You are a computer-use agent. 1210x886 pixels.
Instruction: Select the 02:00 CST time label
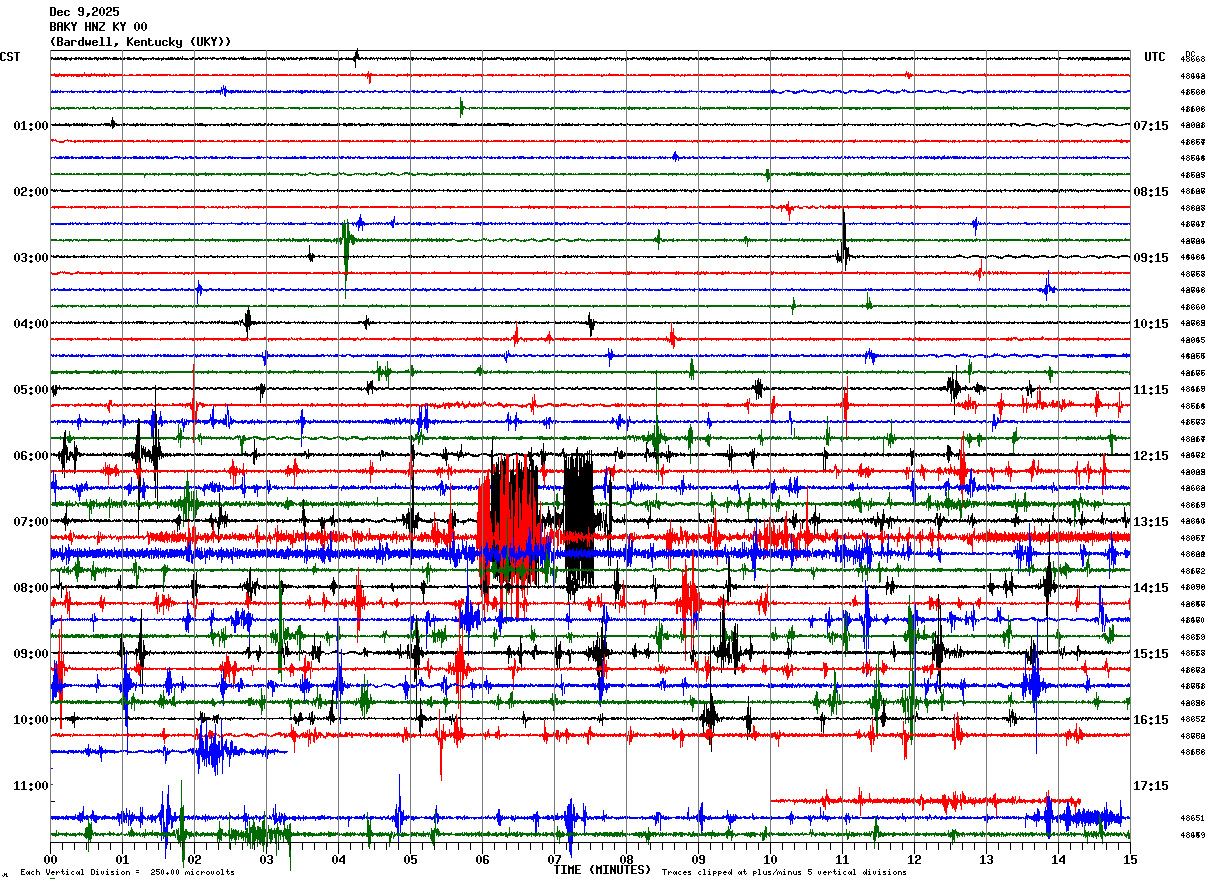(x=31, y=192)
